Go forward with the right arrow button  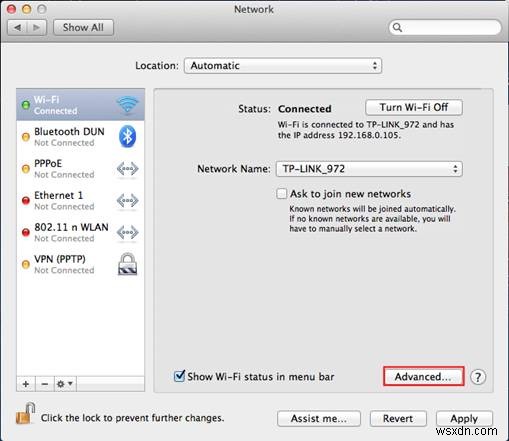[37, 27]
